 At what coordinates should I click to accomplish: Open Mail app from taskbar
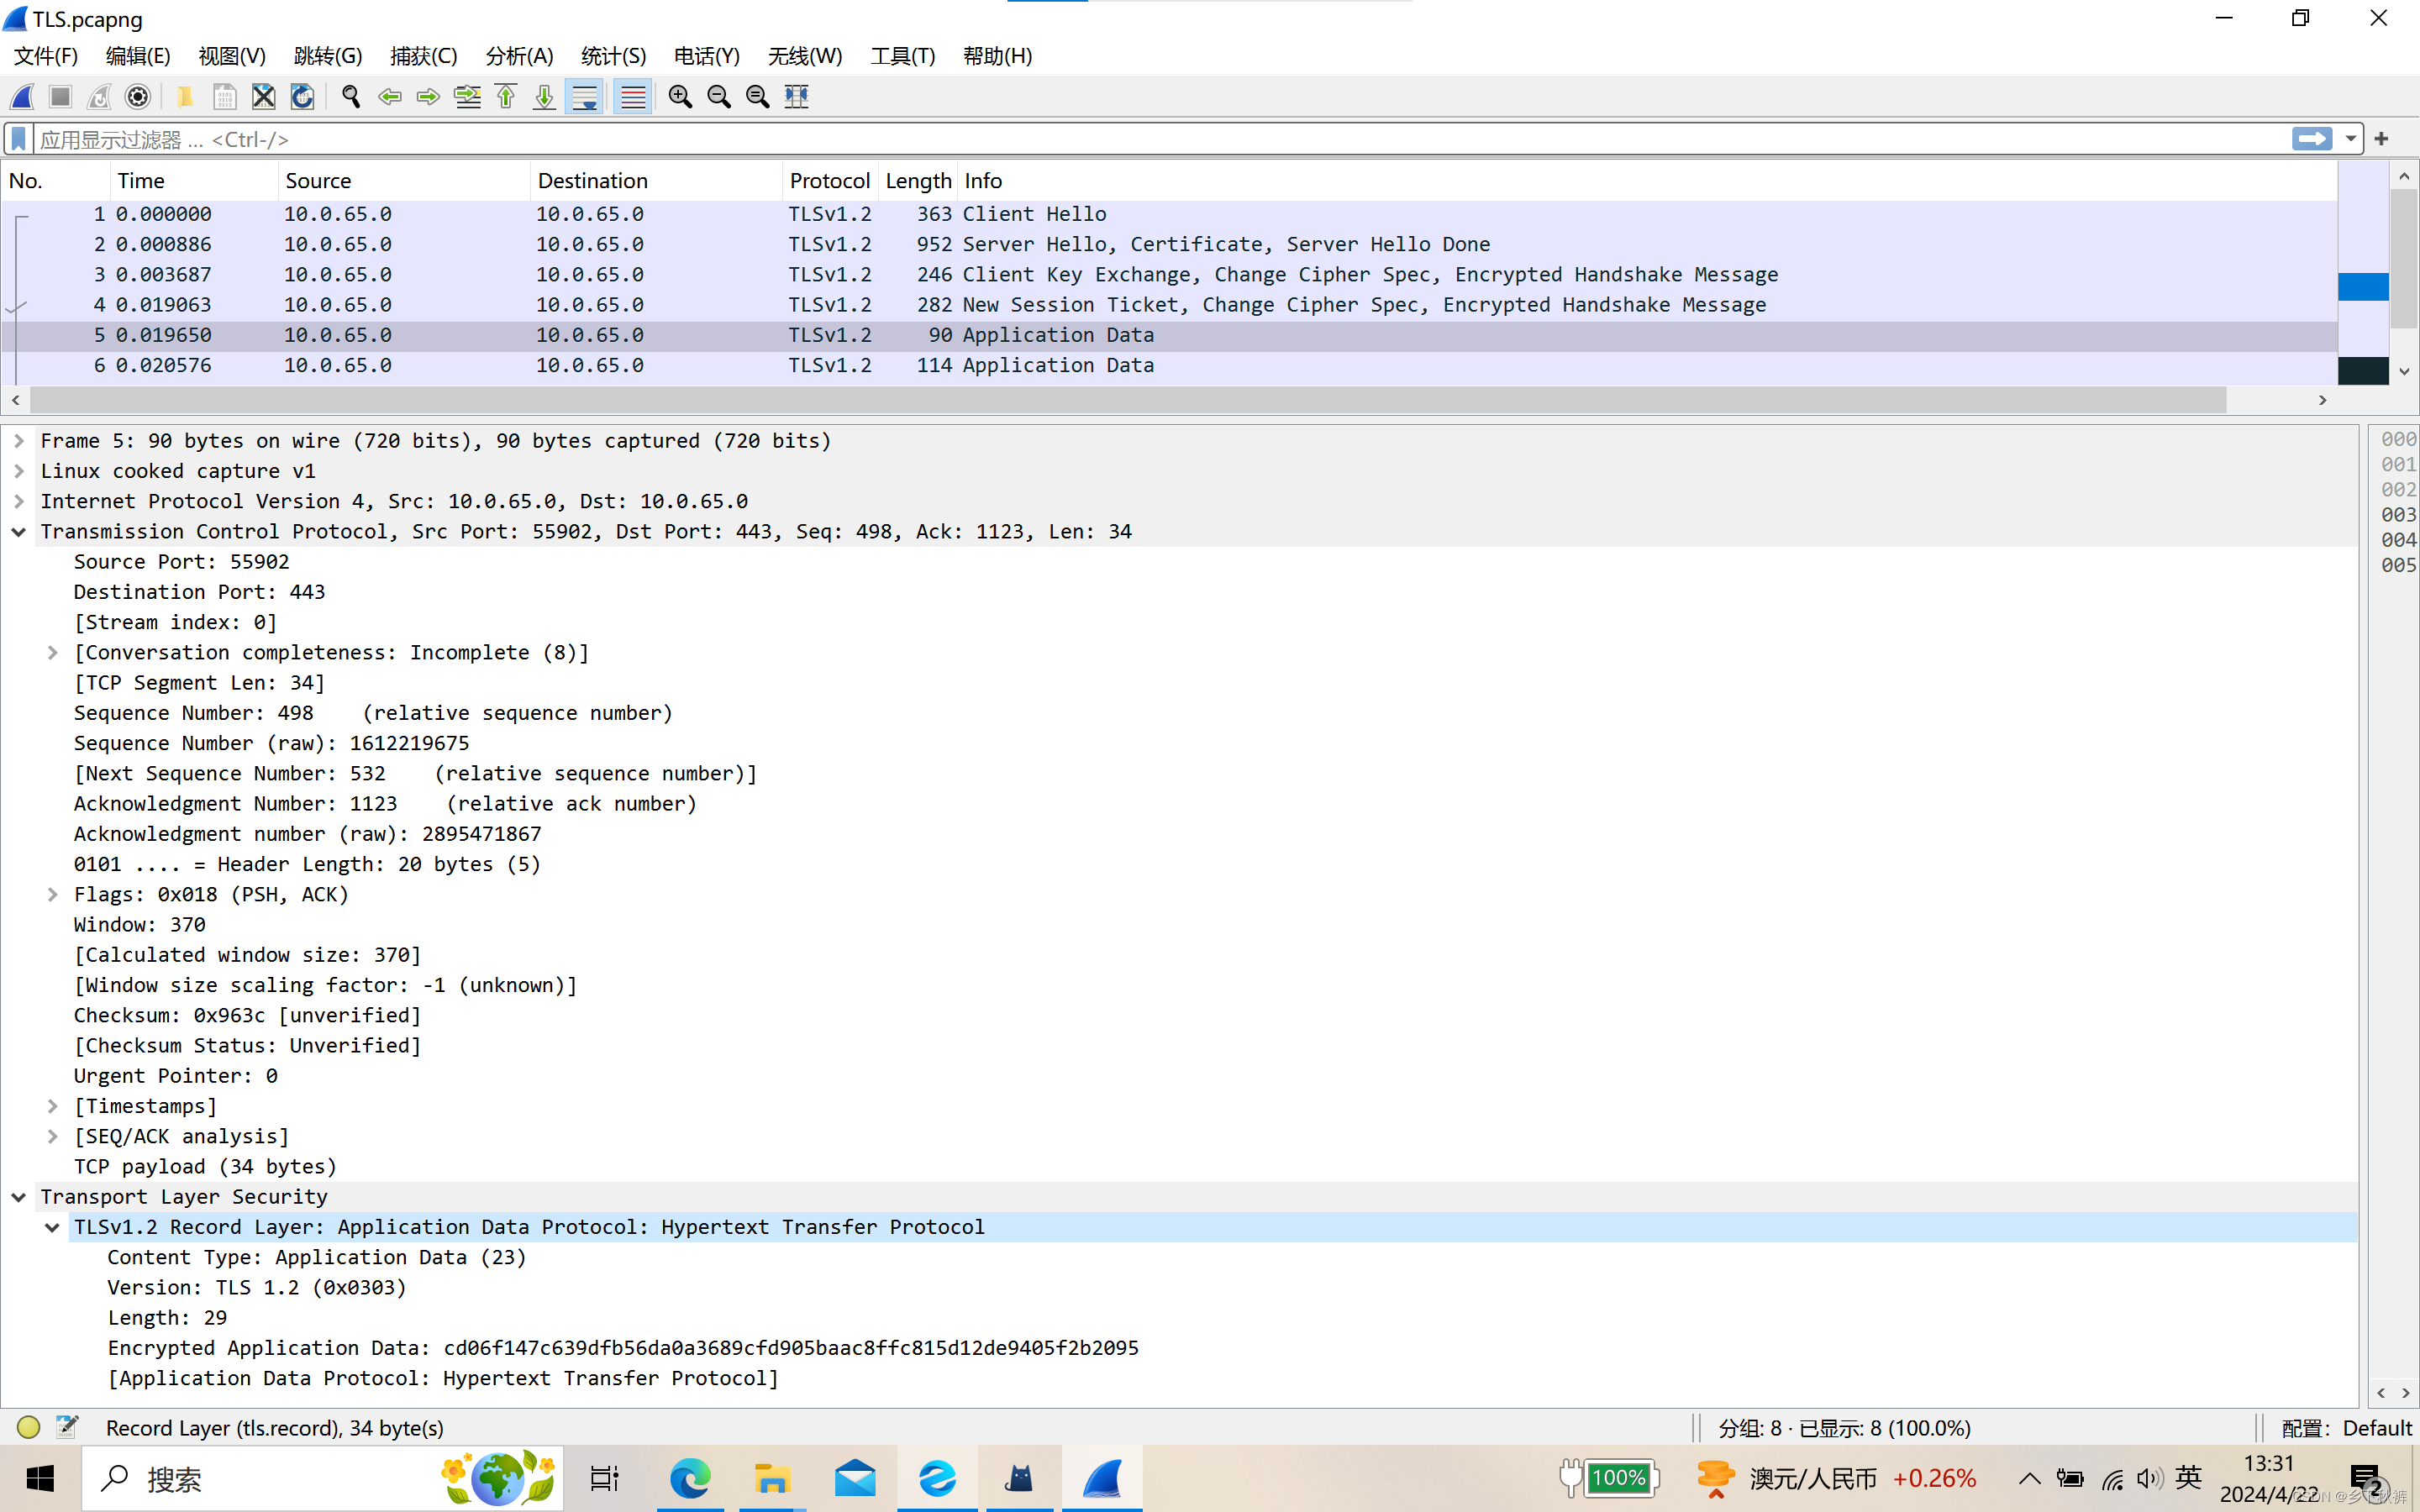point(855,1478)
